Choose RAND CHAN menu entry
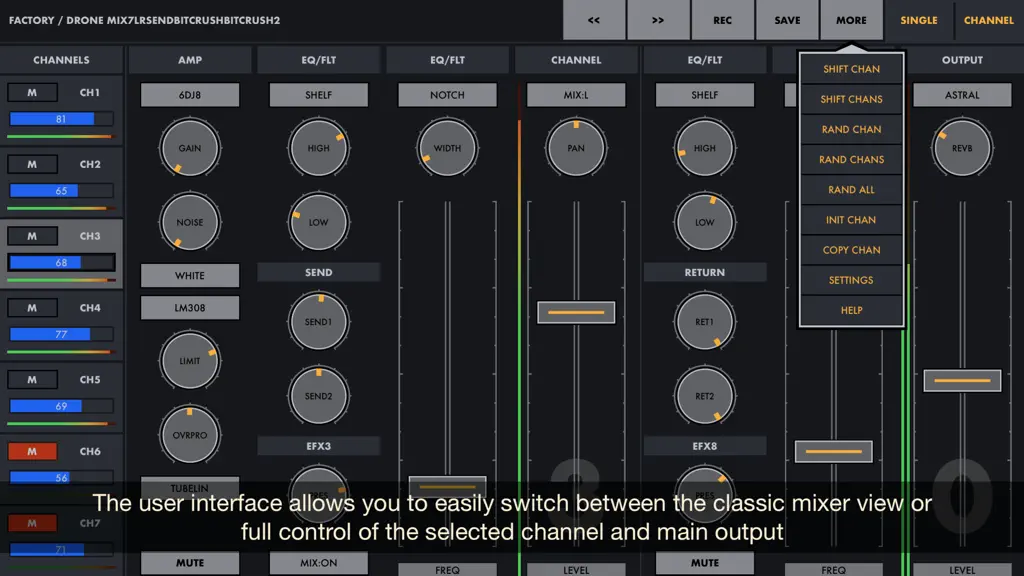Screen dimensions: 1024x576 [851, 129]
